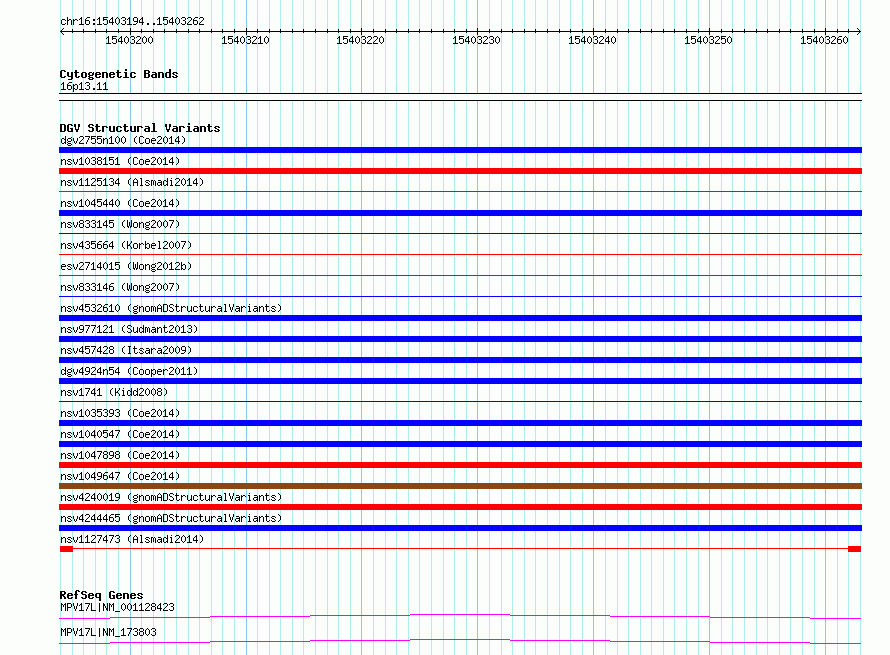Click esv2714015 (Wong2012b) variant label
This screenshot has height=655, width=890.
click(x=126, y=266)
